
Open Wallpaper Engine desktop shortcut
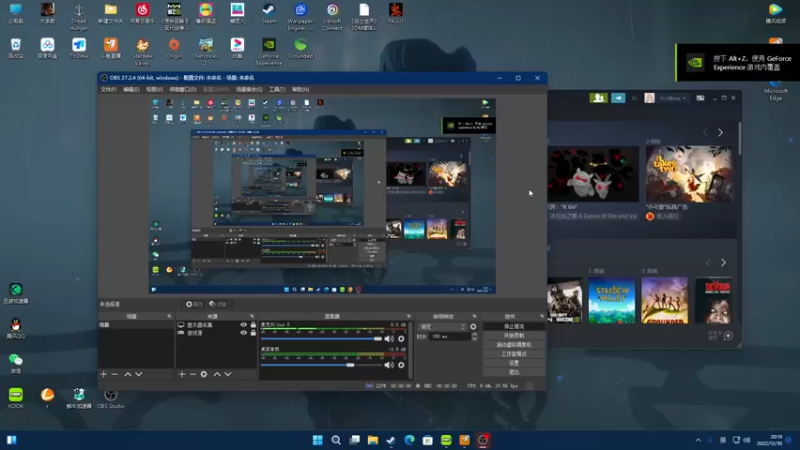300,17
